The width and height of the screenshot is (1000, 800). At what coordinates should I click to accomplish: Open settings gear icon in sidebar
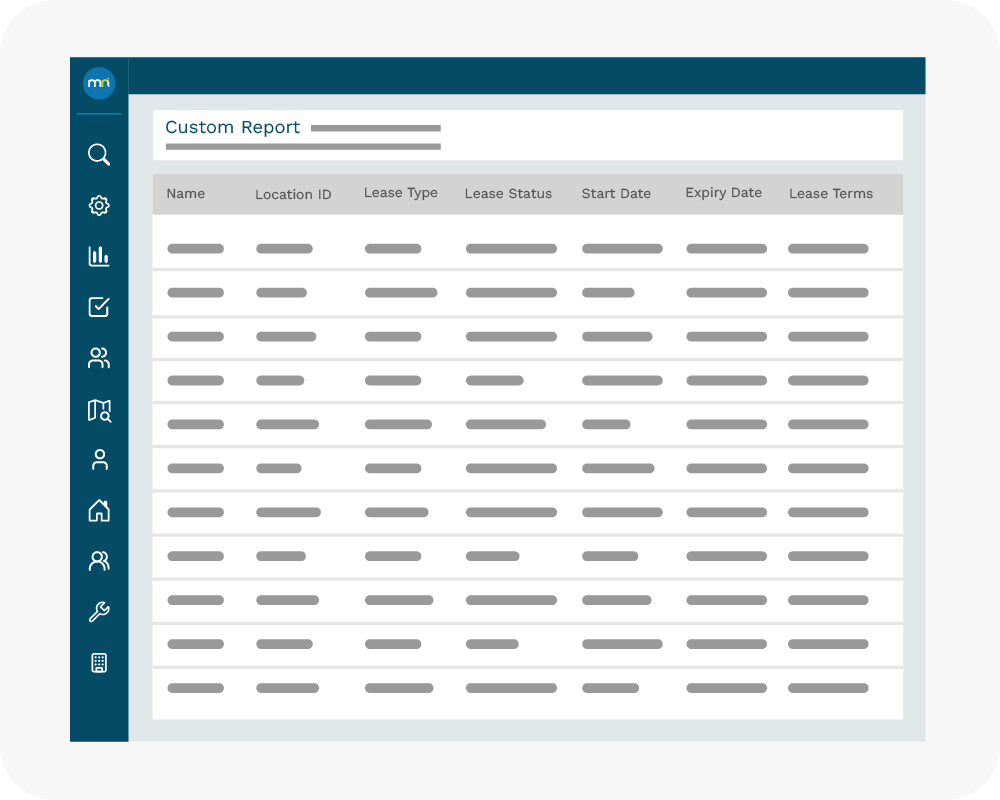pos(99,206)
